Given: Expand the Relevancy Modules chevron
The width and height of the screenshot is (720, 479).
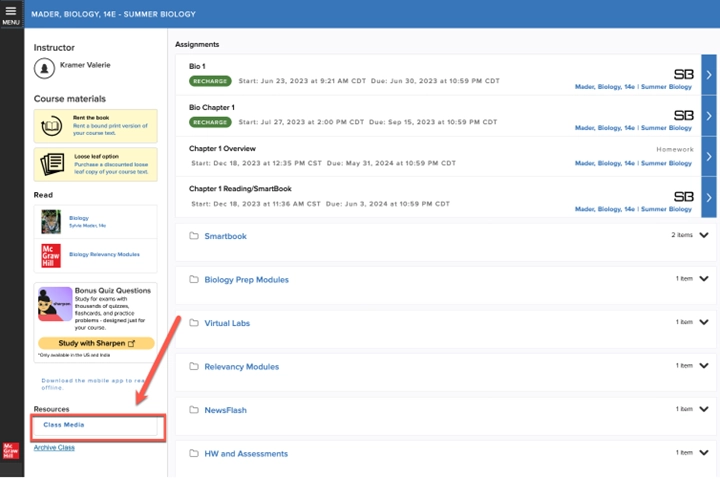Looking at the screenshot, I should coord(703,366).
